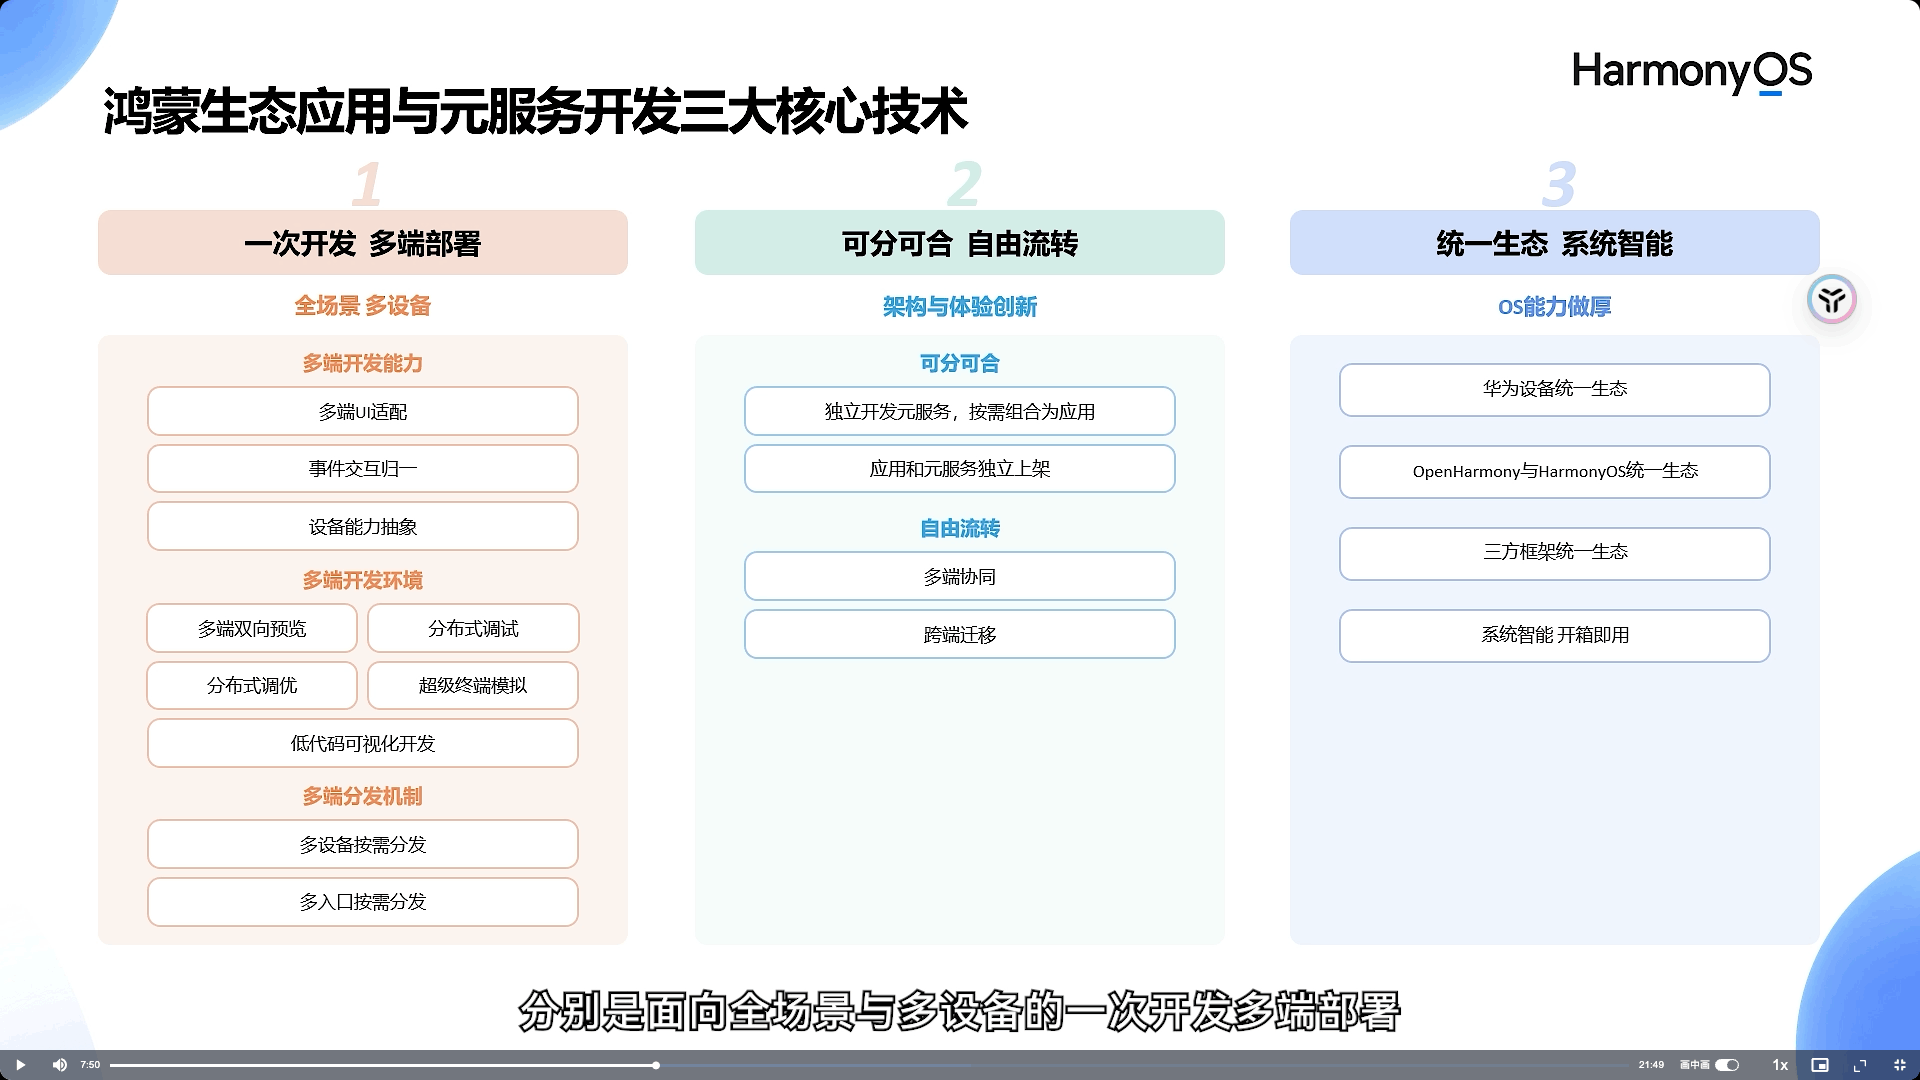This screenshot has height=1080, width=1920.
Task: Click the 7:50 elapsed time label
Action: click(x=90, y=1065)
